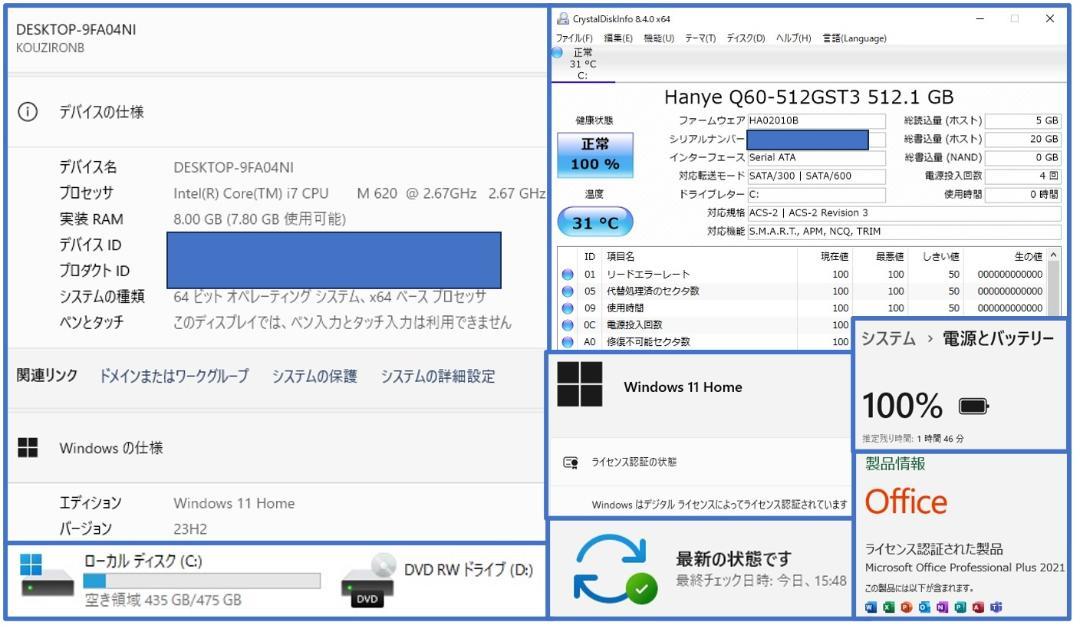The height and width of the screenshot is (632, 1080).
Task: Open システムの保護 link
Action: coord(314,377)
